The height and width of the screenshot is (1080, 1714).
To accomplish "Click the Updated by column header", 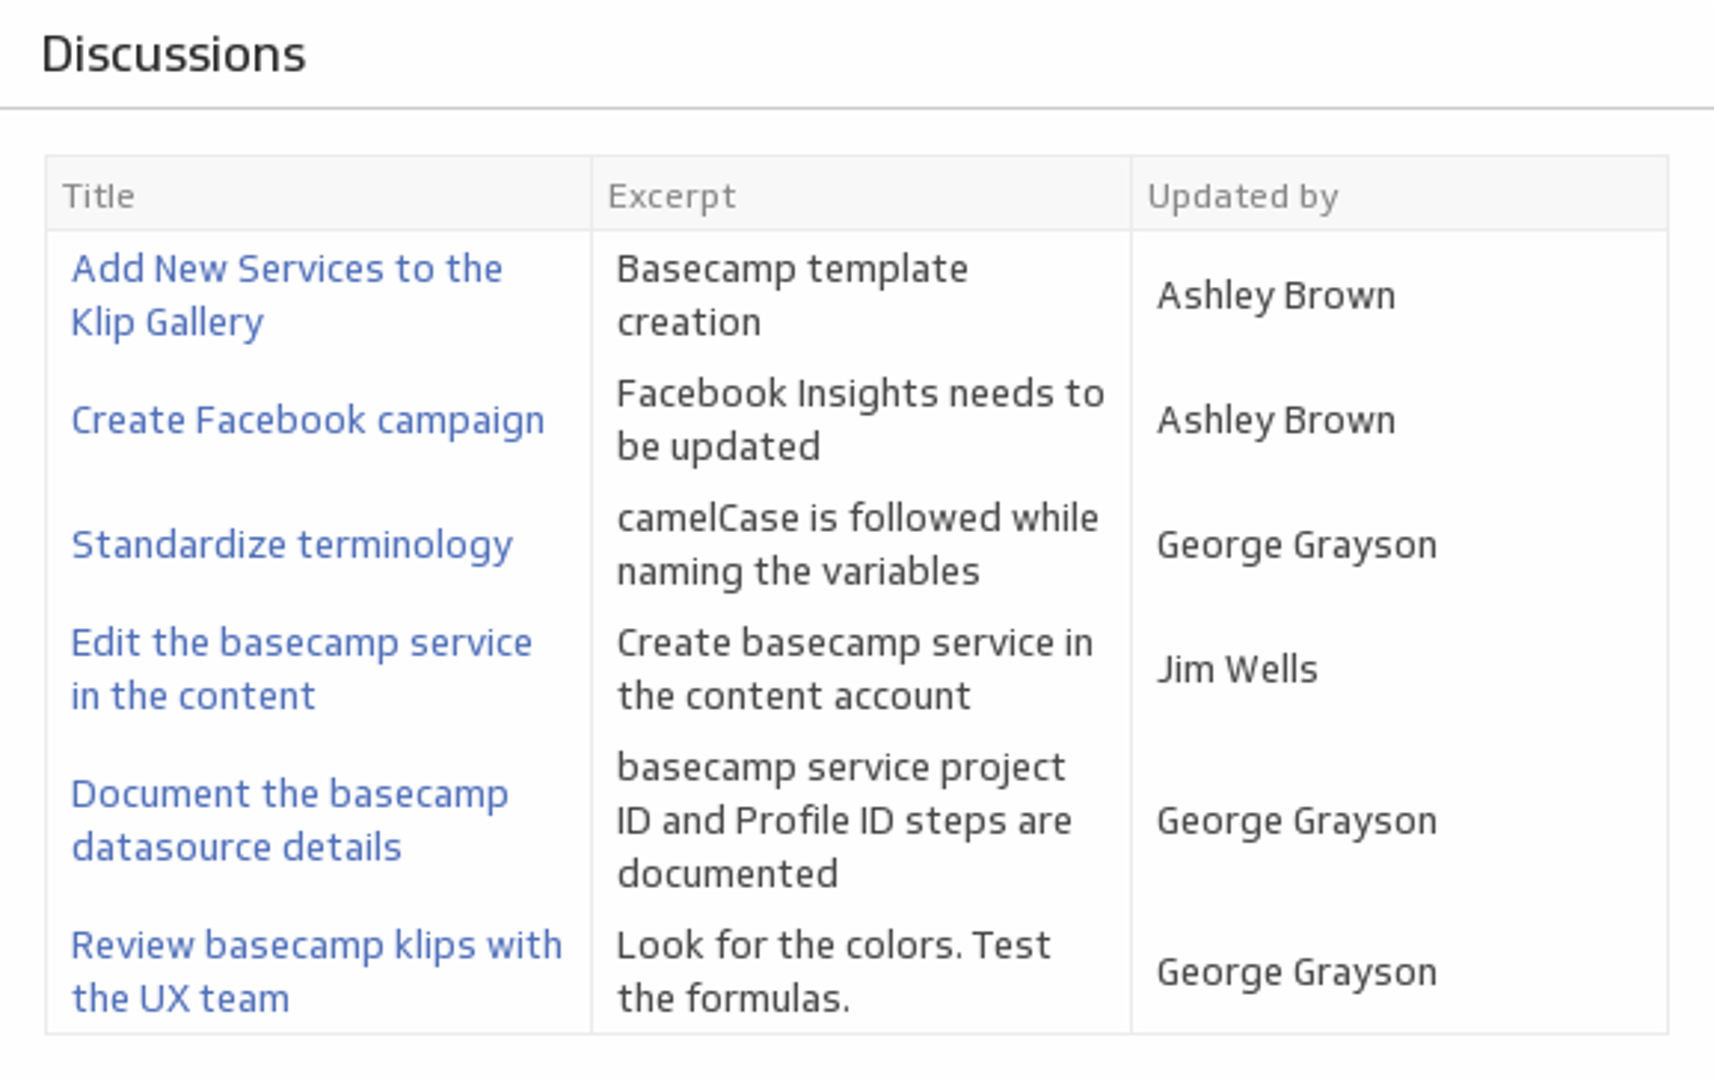I will click(1242, 196).
